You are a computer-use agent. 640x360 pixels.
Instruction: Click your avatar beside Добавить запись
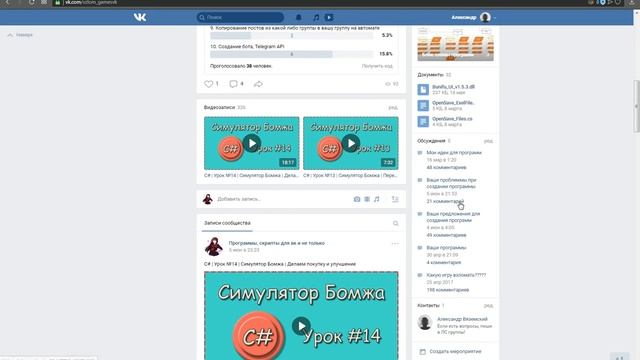208,199
